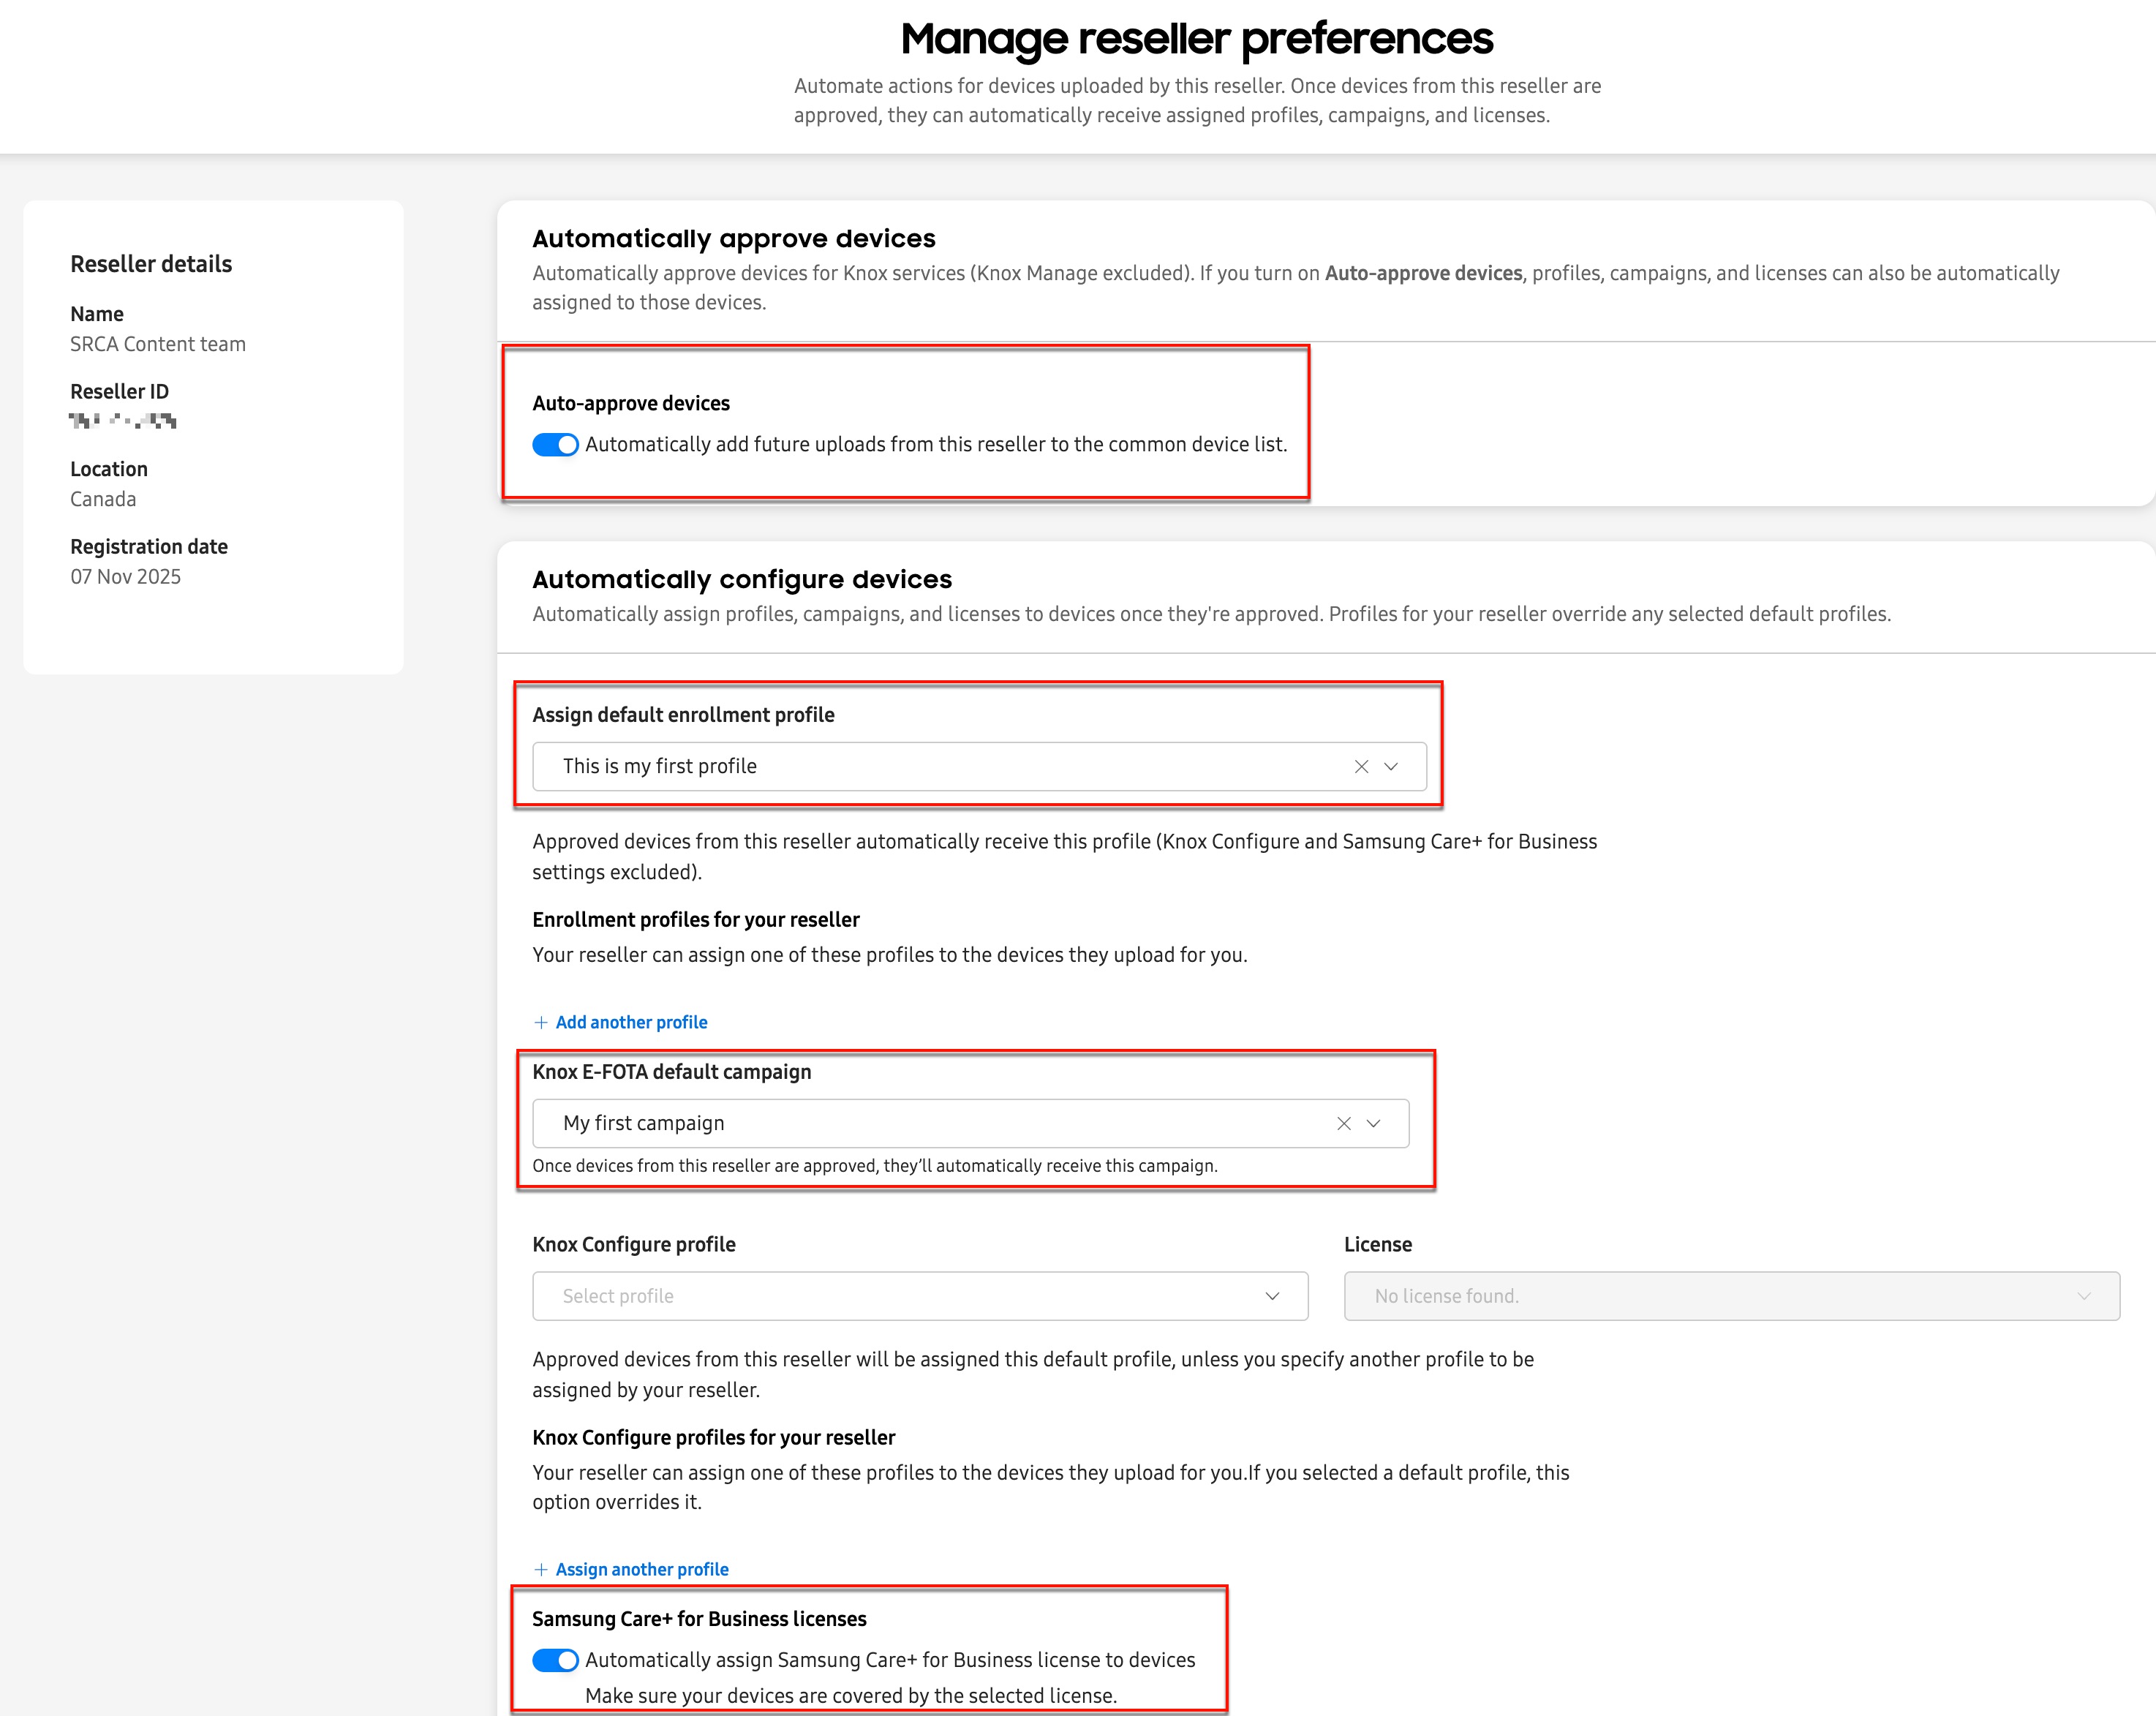Viewport: 2156px width, 1716px height.
Task: Click the "Add another profile" link
Action: 630,1021
